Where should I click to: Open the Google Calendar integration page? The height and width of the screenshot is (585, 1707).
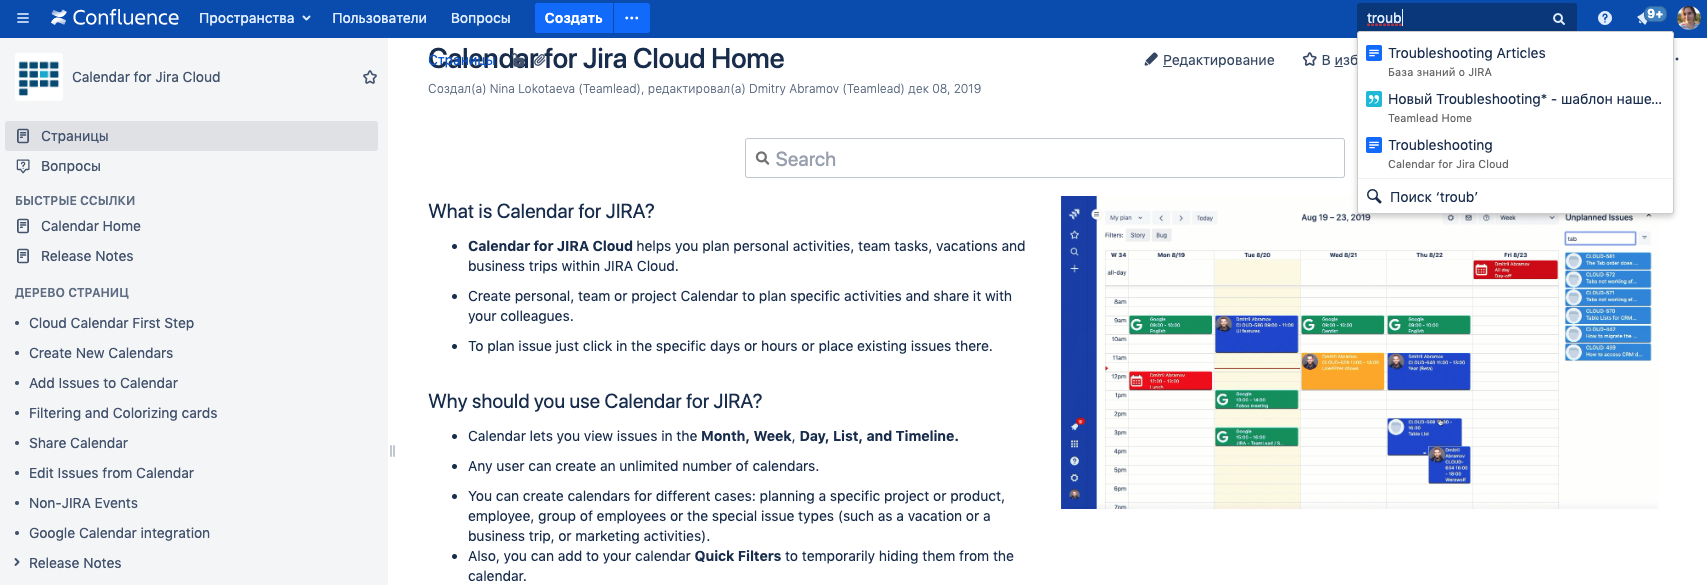click(120, 533)
